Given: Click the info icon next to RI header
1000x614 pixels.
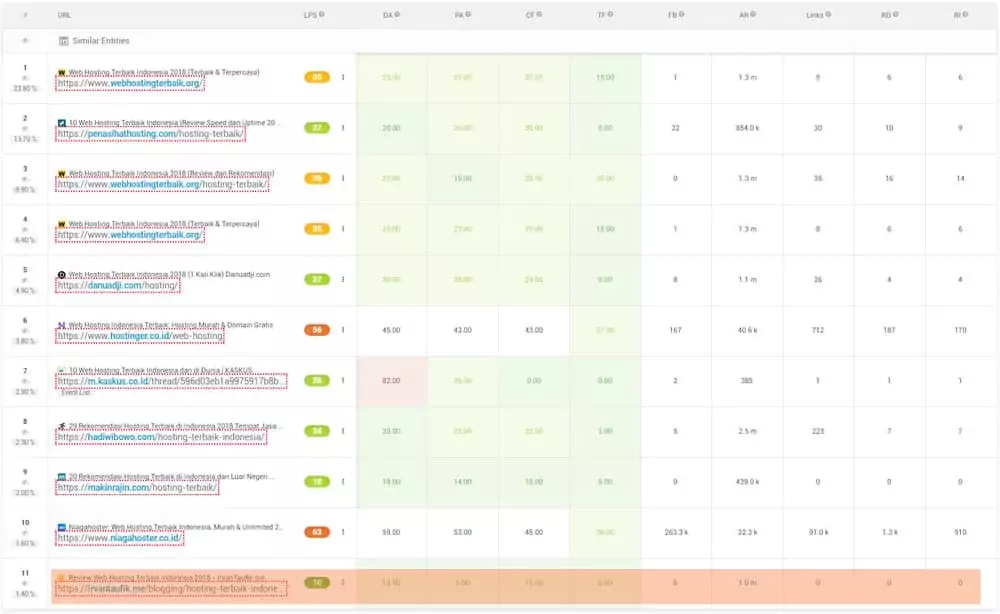Looking at the screenshot, I should coord(966,14).
